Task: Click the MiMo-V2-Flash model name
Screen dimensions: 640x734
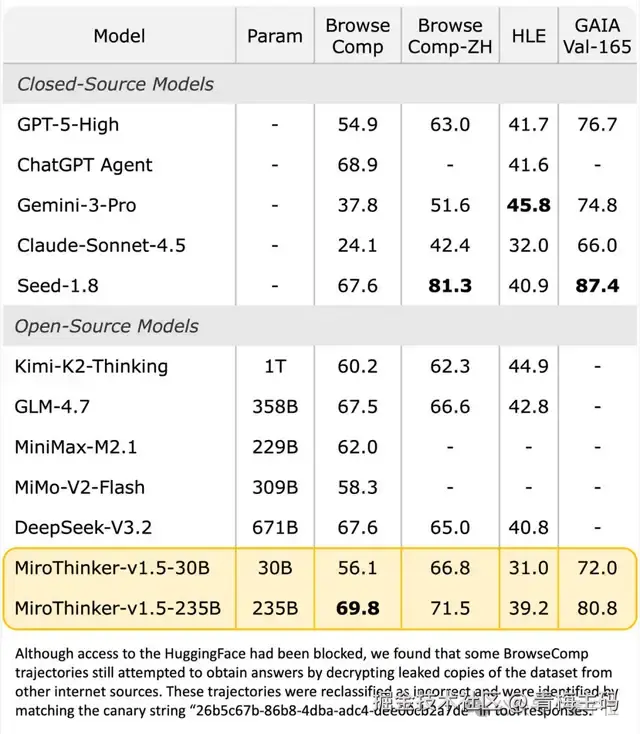Action: (81, 487)
